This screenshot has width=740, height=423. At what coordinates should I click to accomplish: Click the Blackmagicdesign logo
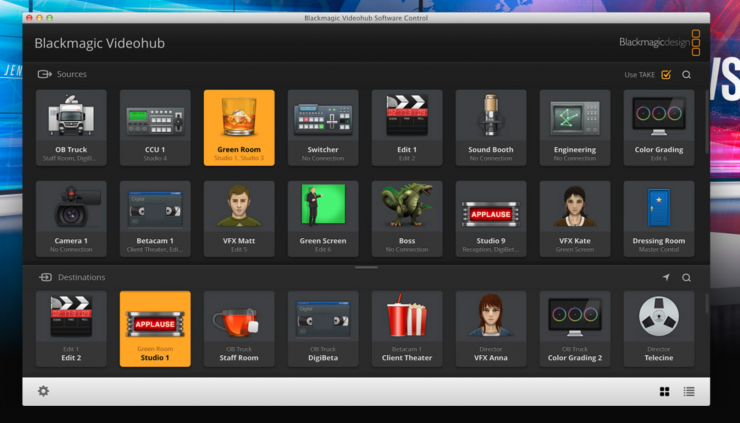coord(659,42)
